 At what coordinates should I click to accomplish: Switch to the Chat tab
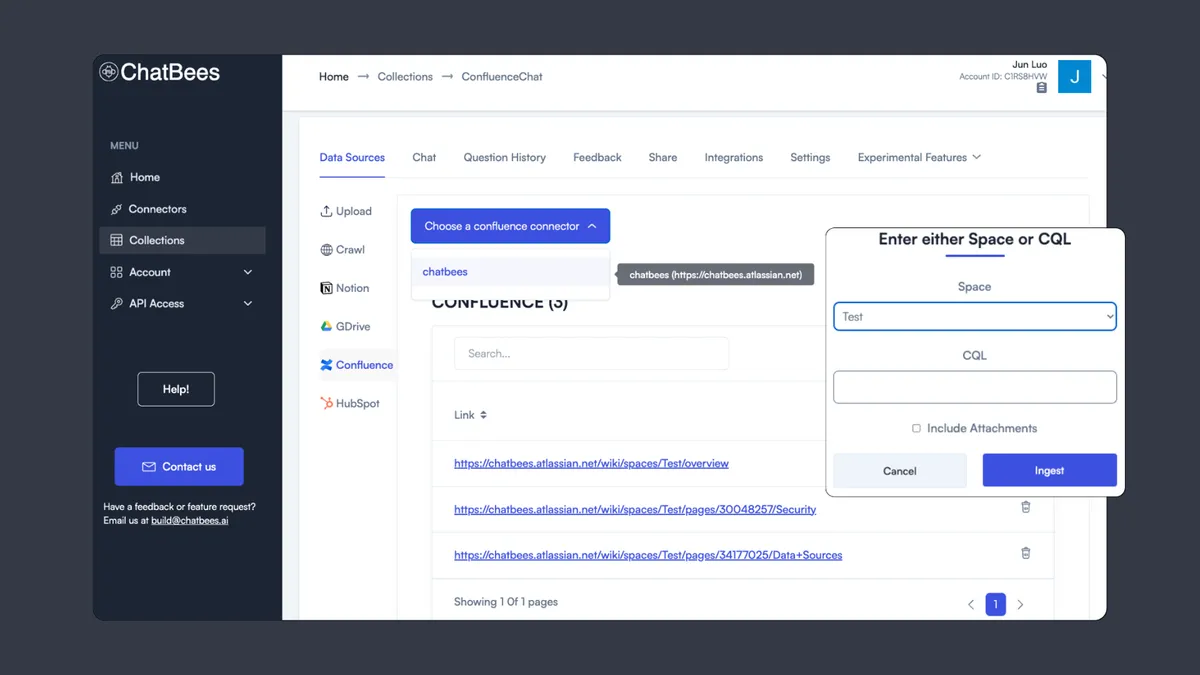pyautogui.click(x=424, y=157)
